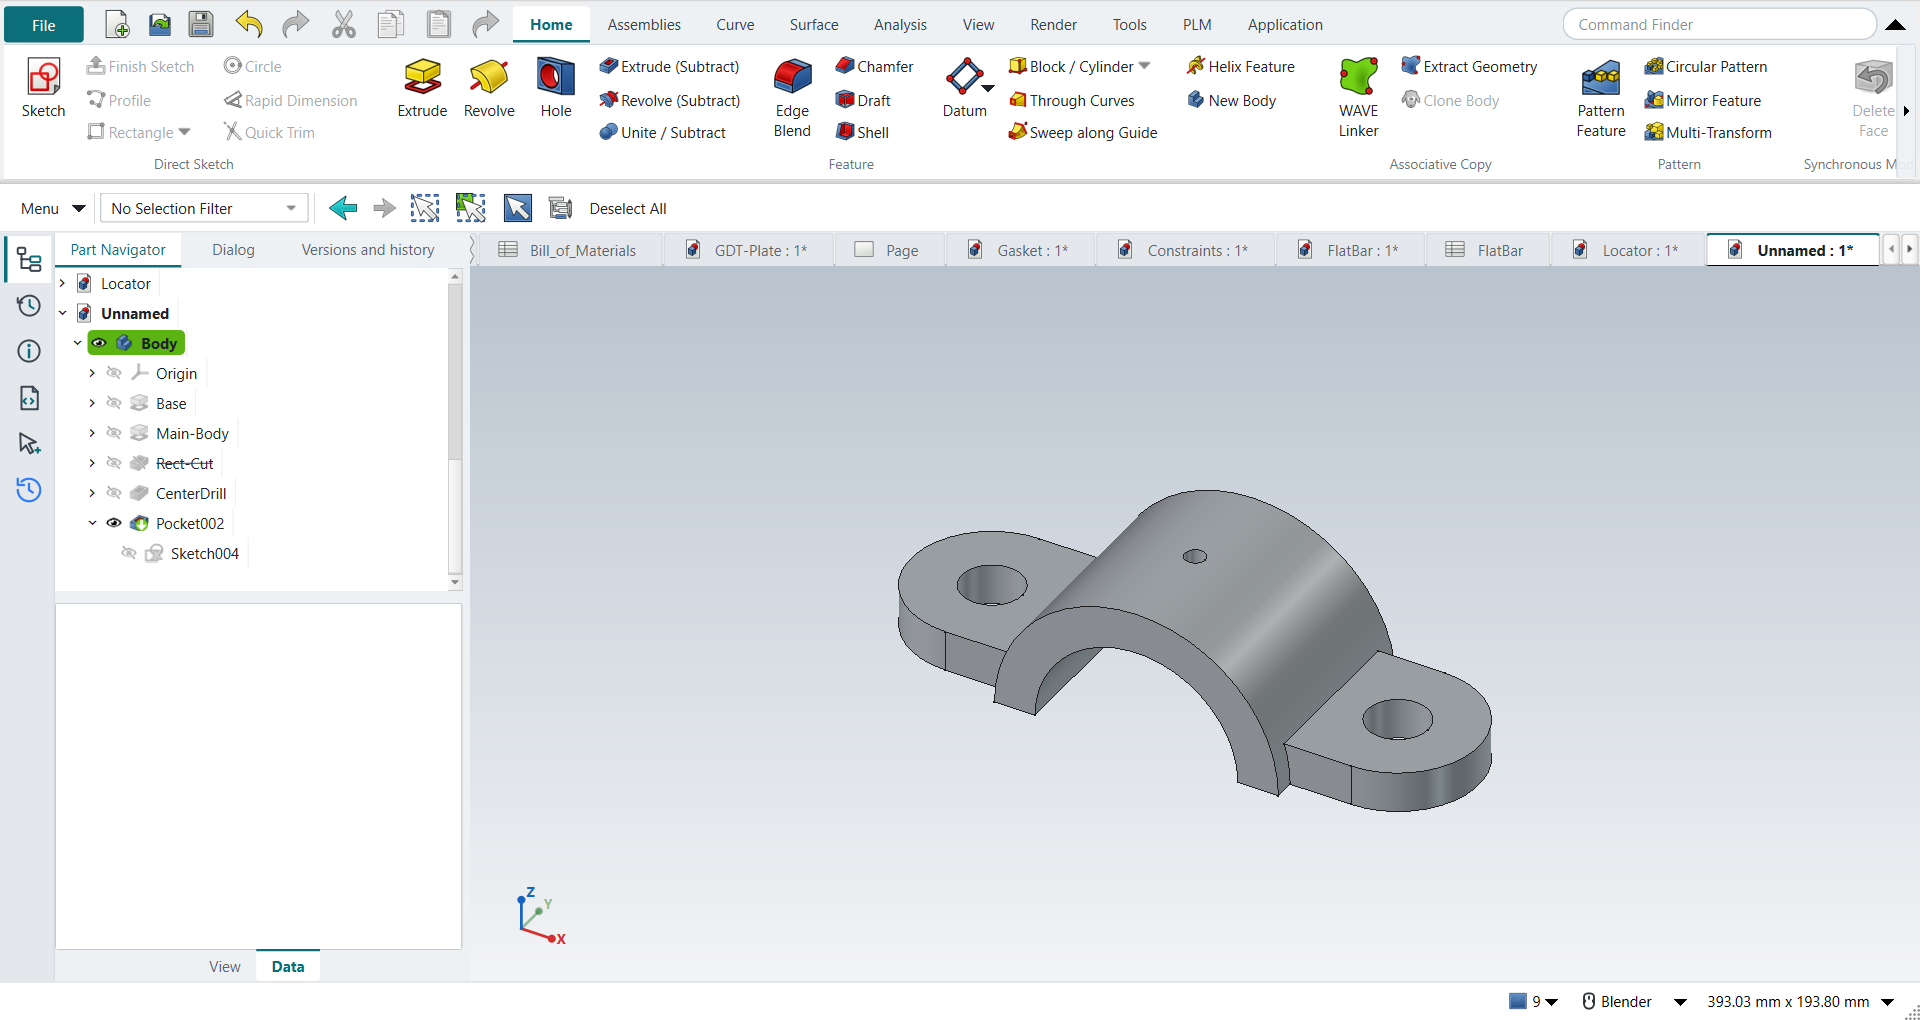This screenshot has width=1920, height=1020.
Task: Open the Sketch tool
Action: click(x=43, y=89)
